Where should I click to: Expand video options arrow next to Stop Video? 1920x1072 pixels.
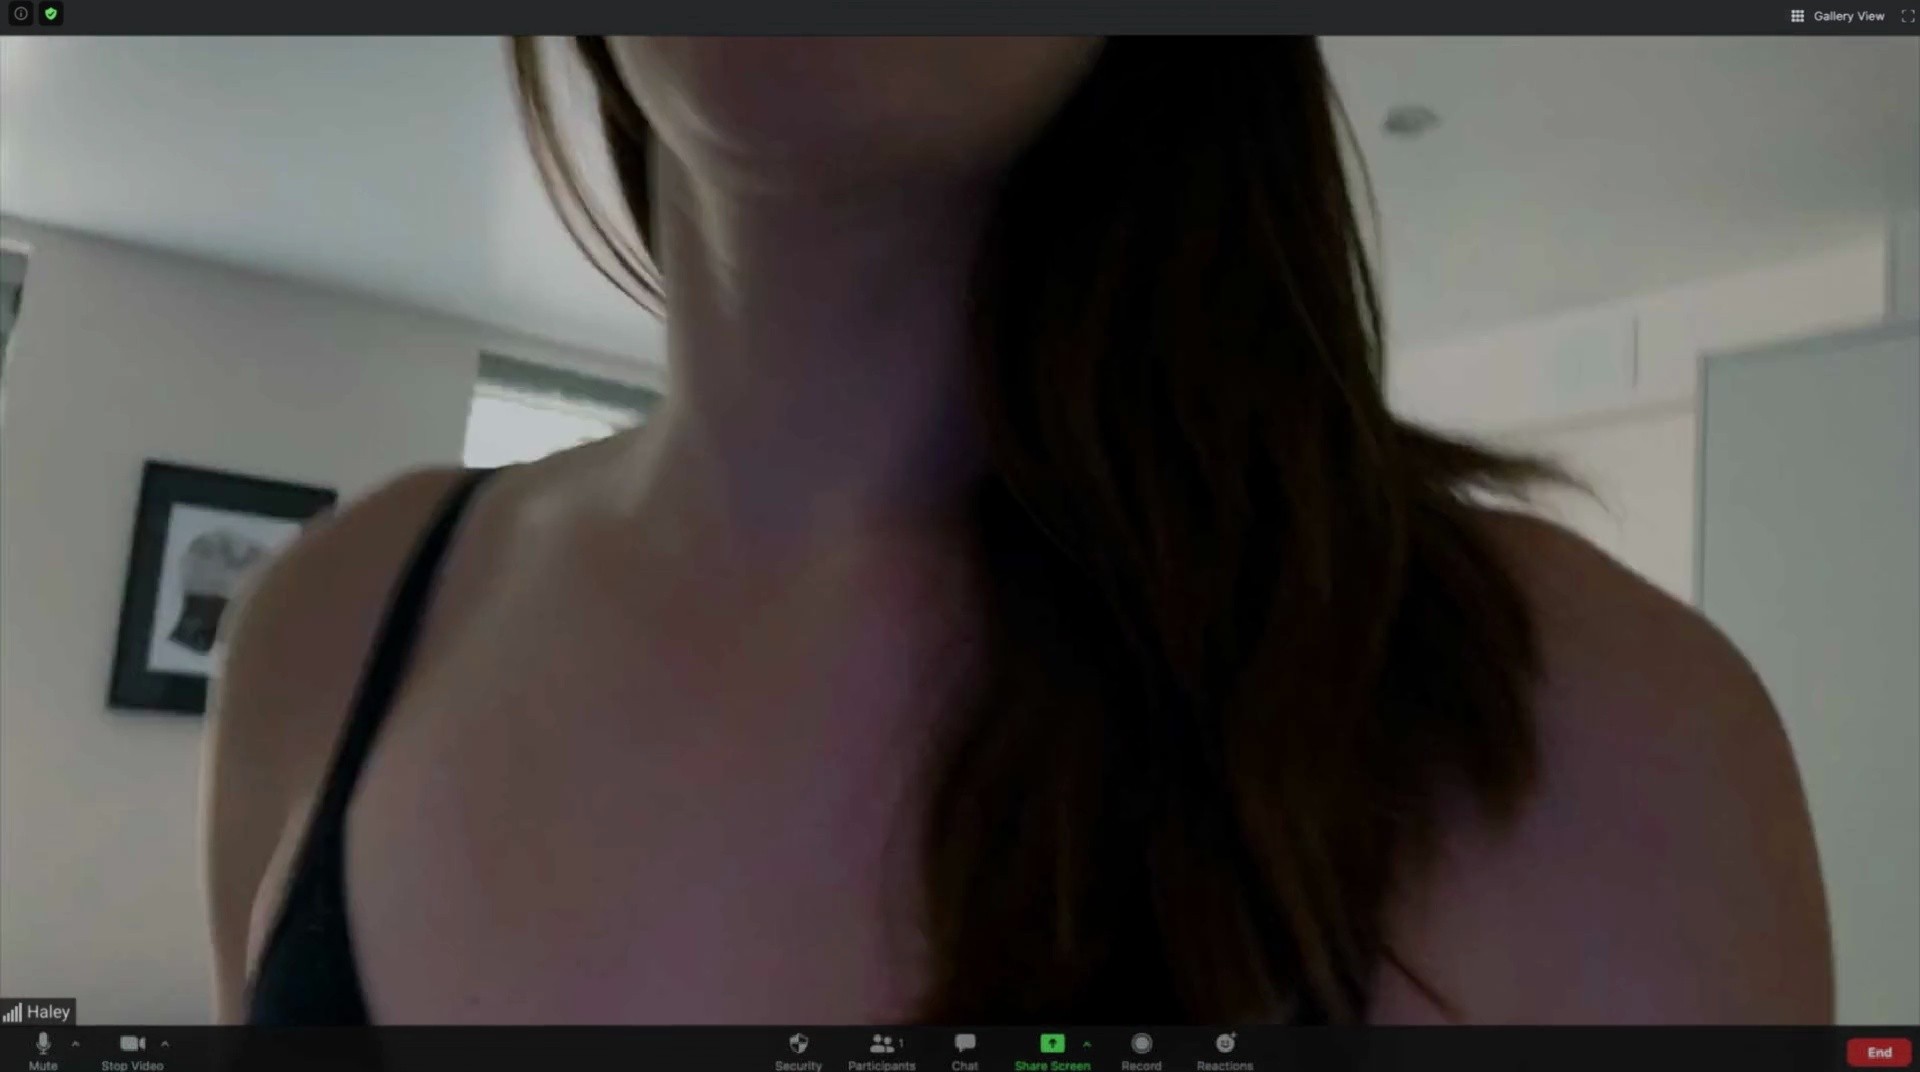[x=165, y=1044]
